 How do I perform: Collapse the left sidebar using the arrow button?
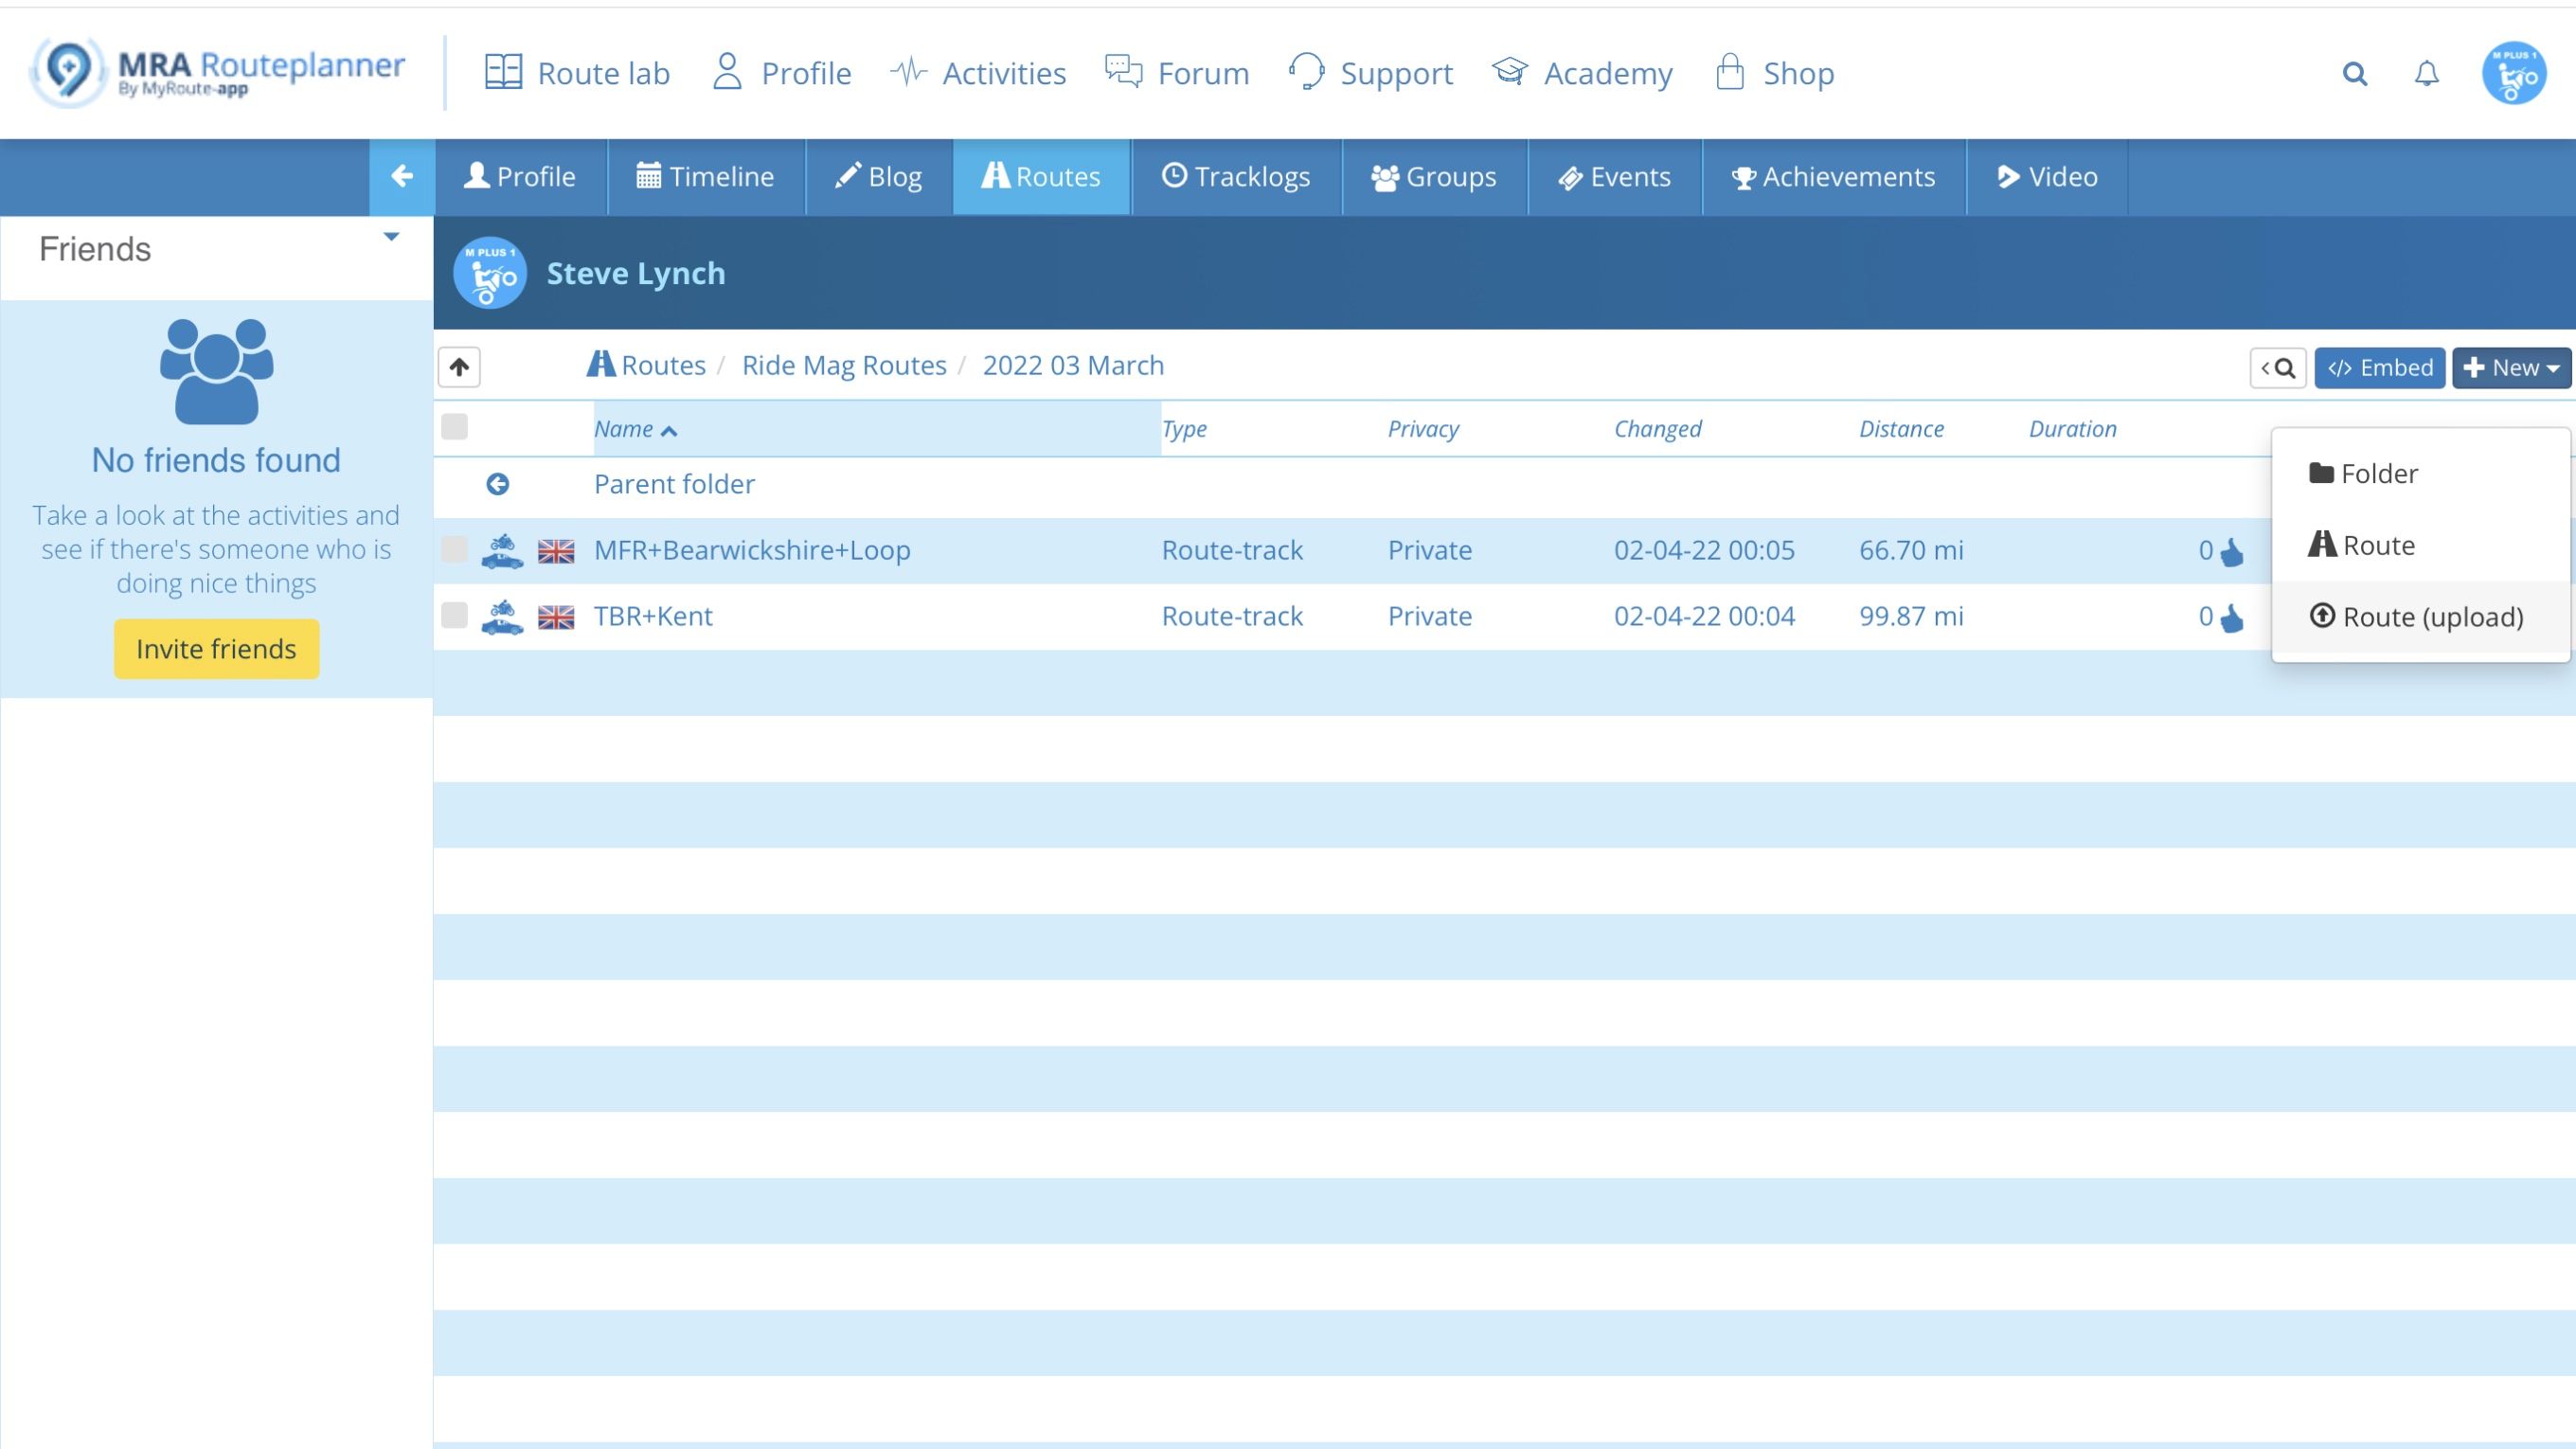coord(402,176)
